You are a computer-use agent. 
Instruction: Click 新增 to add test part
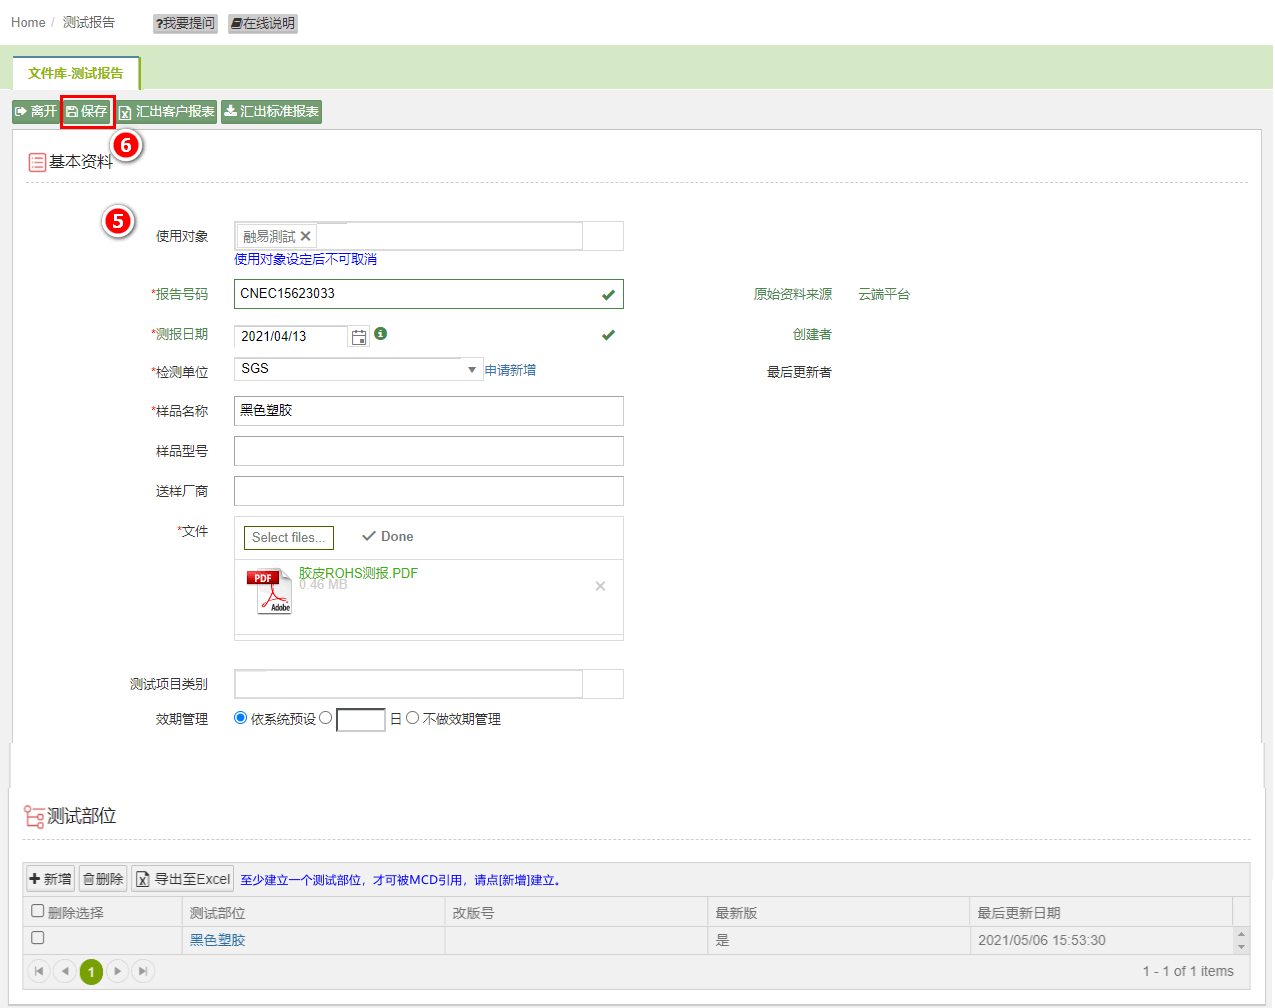point(50,879)
